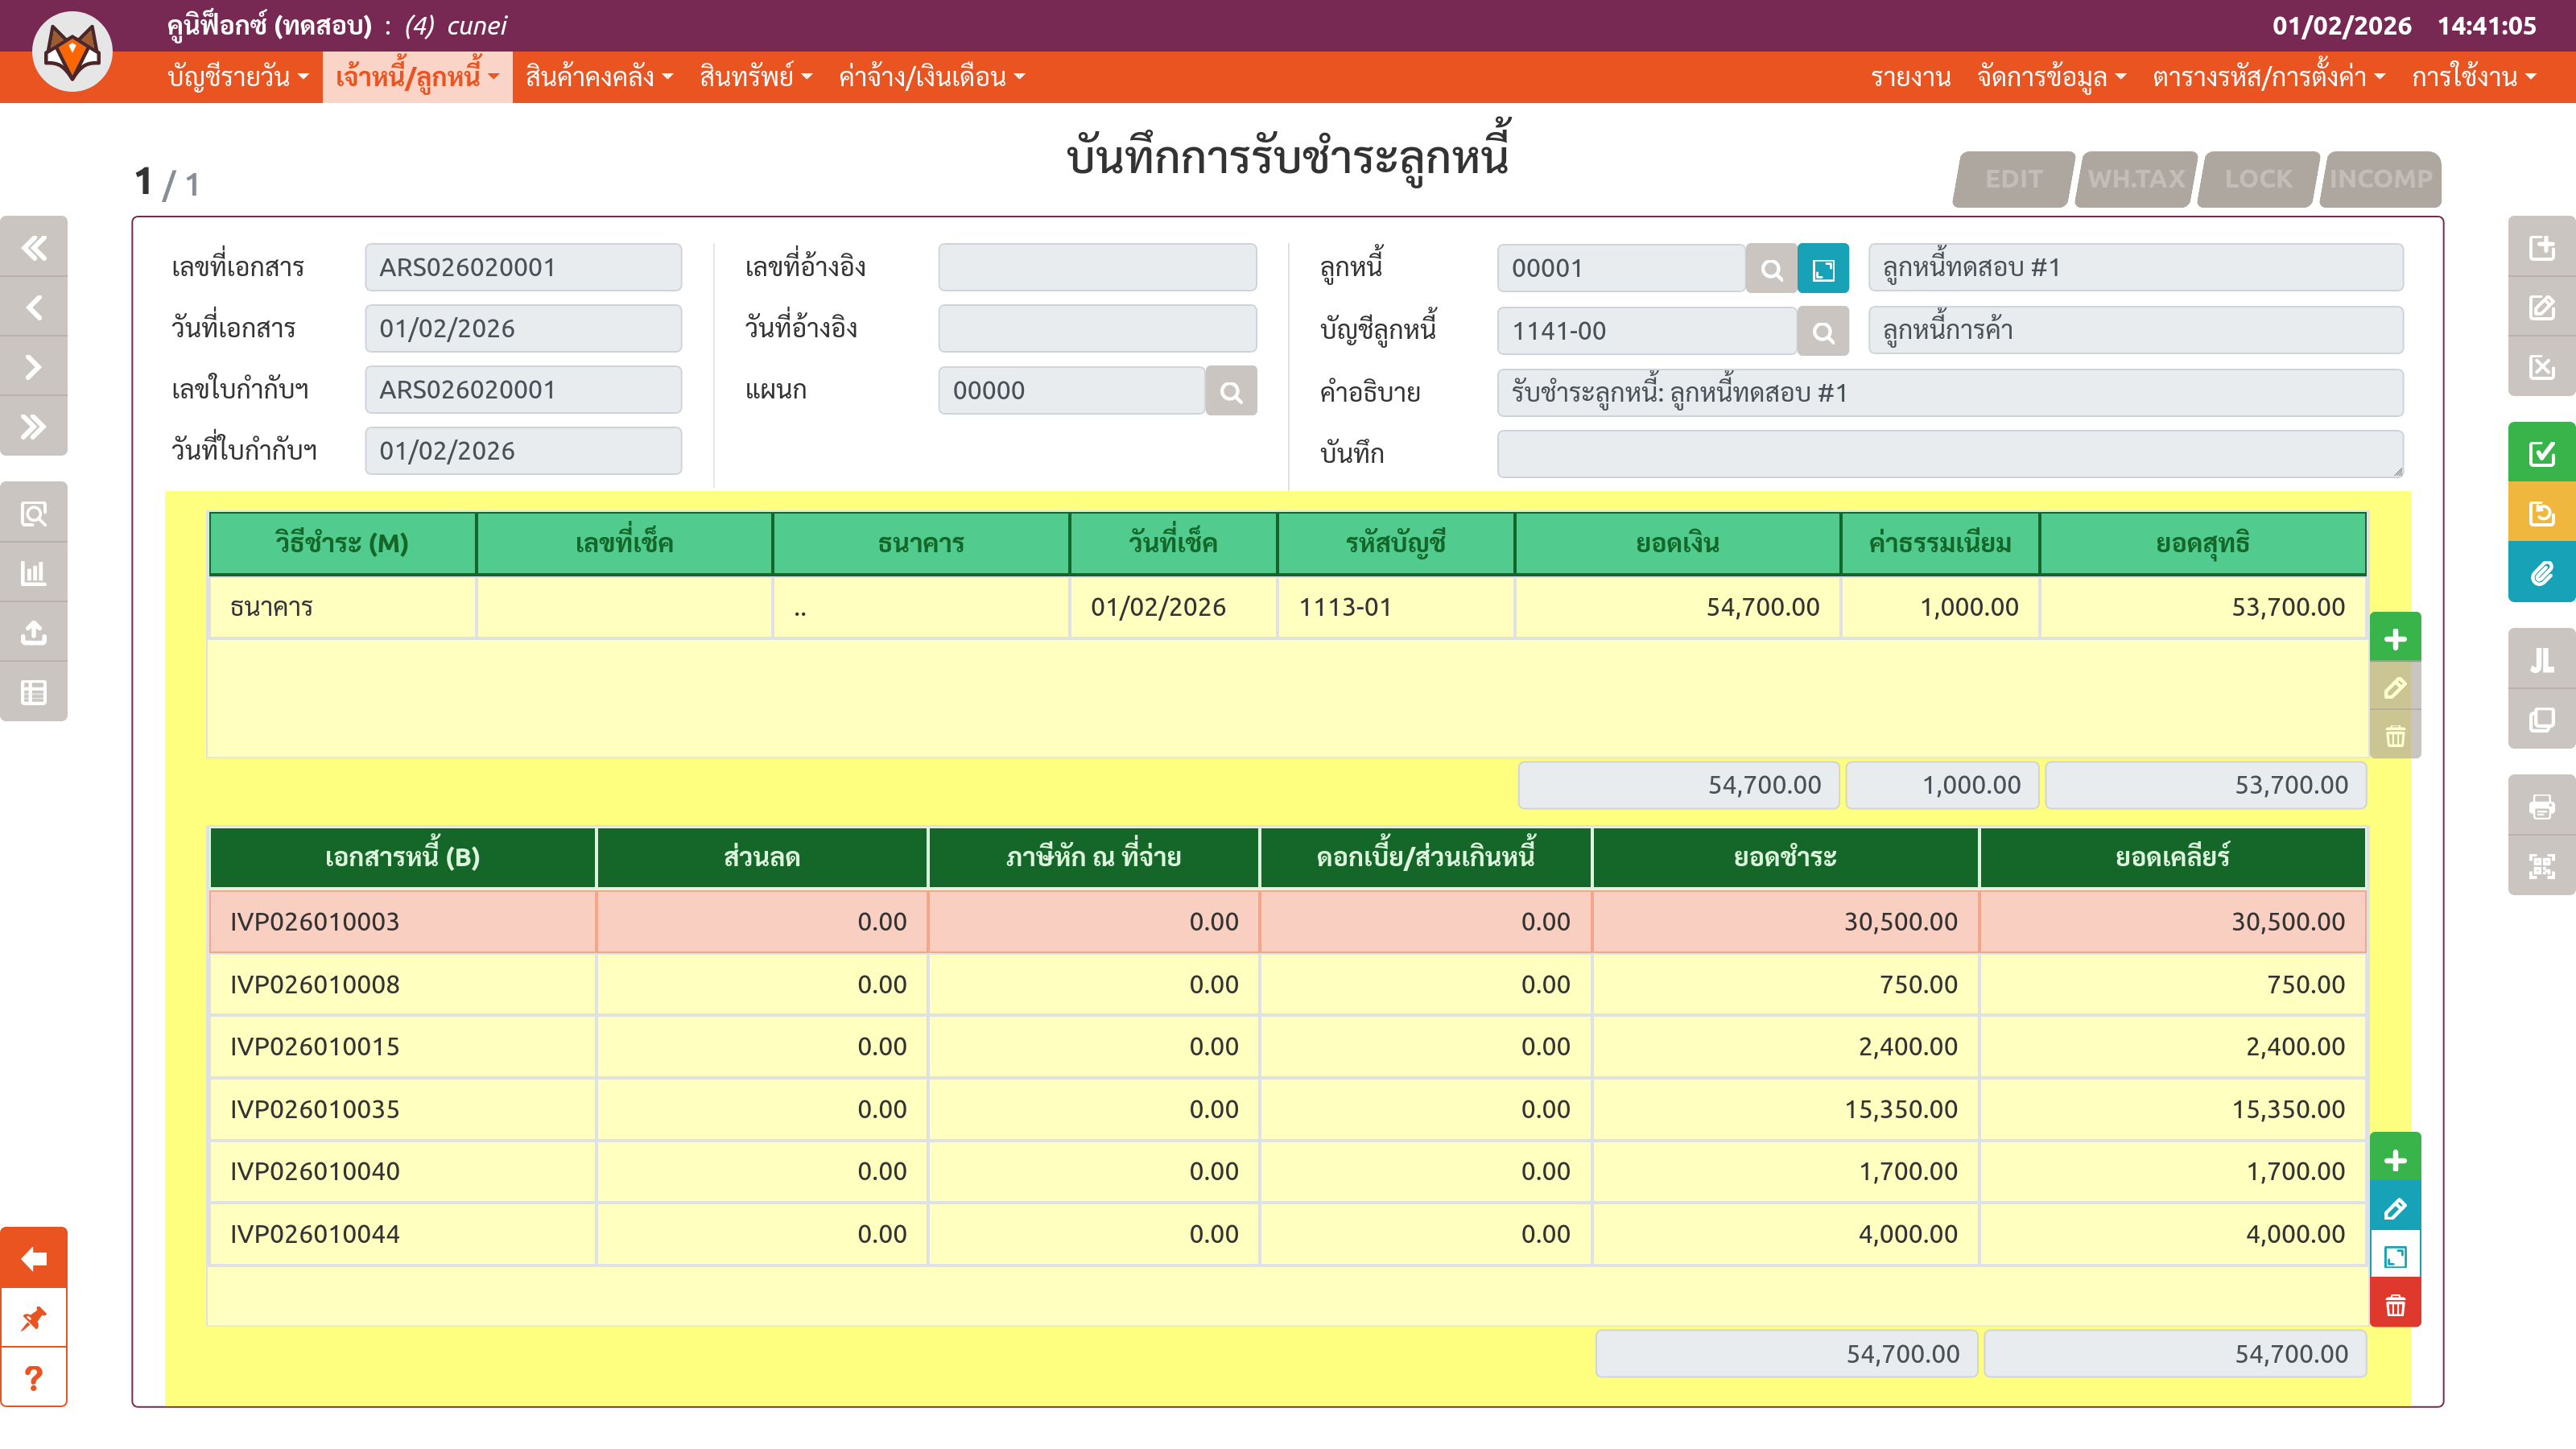2576x1449 pixels.
Task: Open the teal debtor expand icon
Action: pos(1822,269)
